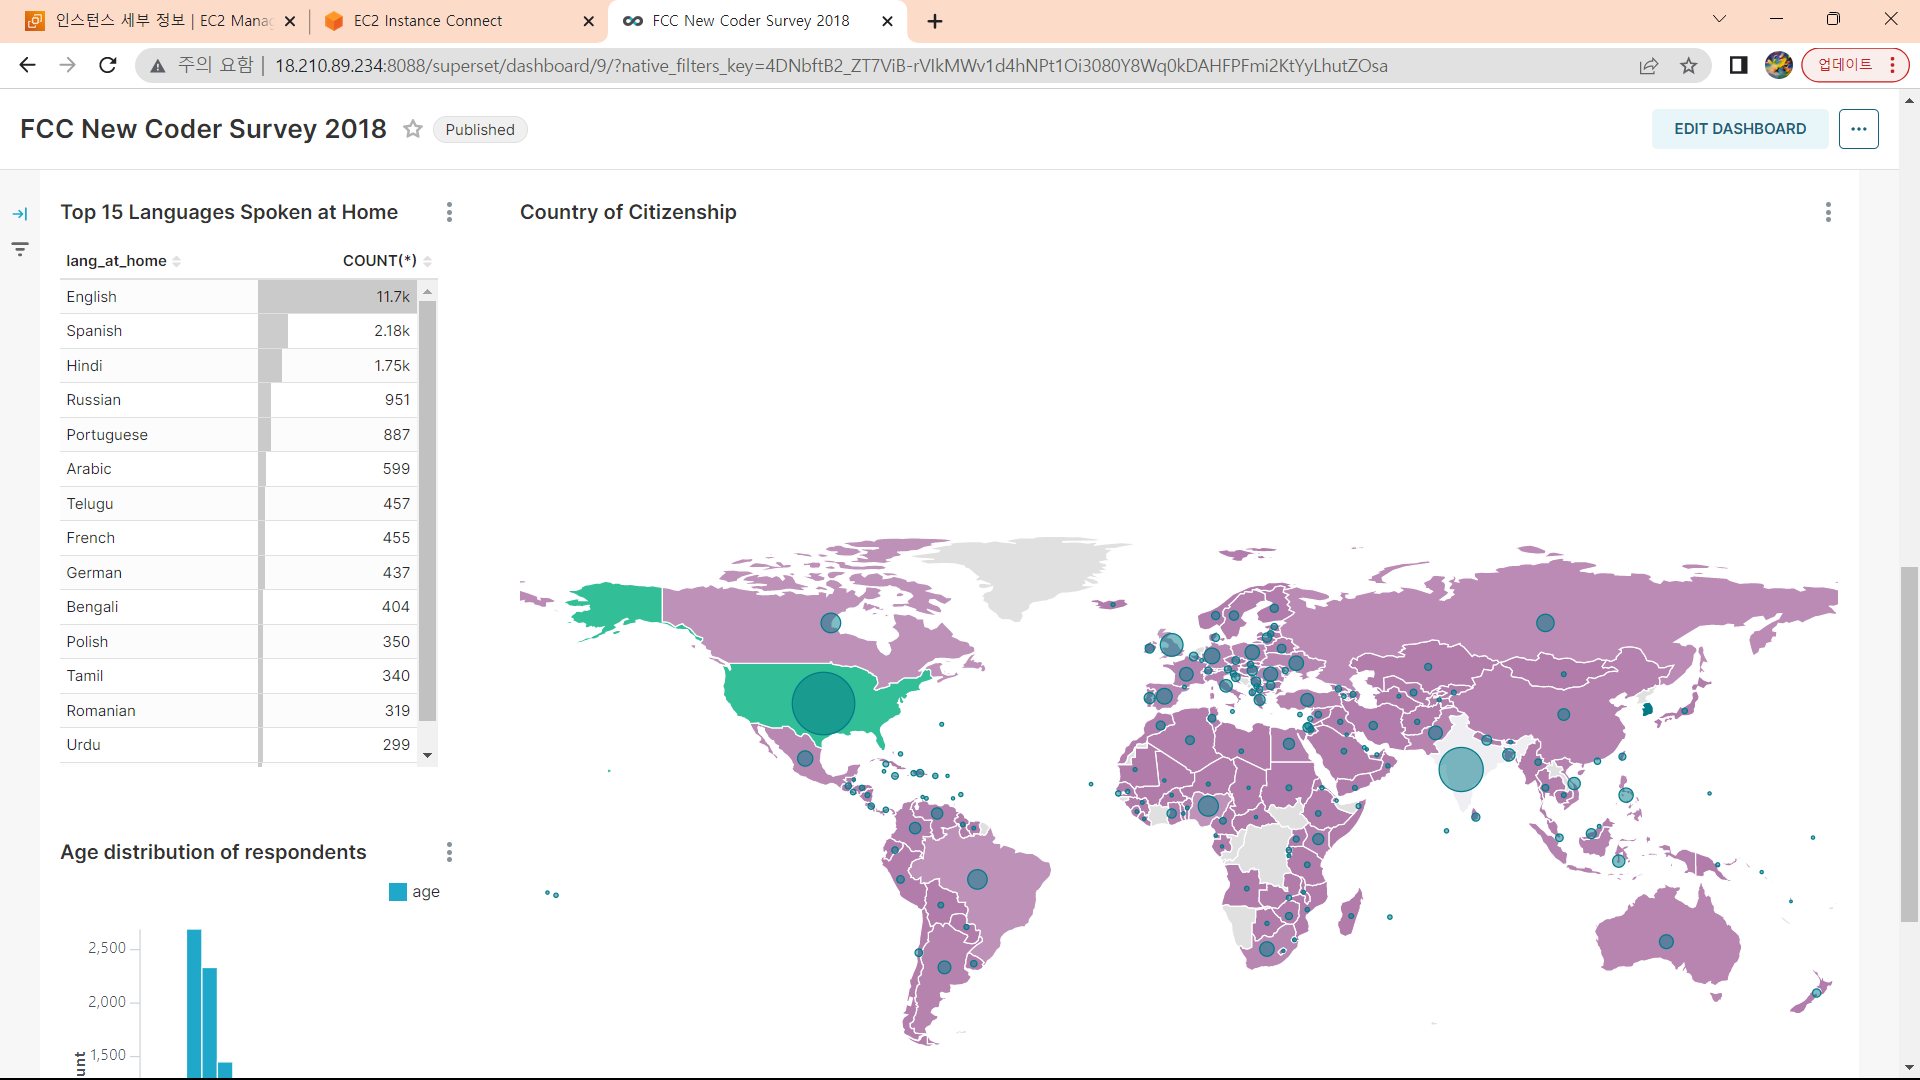Toggle the age legend series
This screenshot has width=1920, height=1080.
pyautogui.click(x=415, y=892)
